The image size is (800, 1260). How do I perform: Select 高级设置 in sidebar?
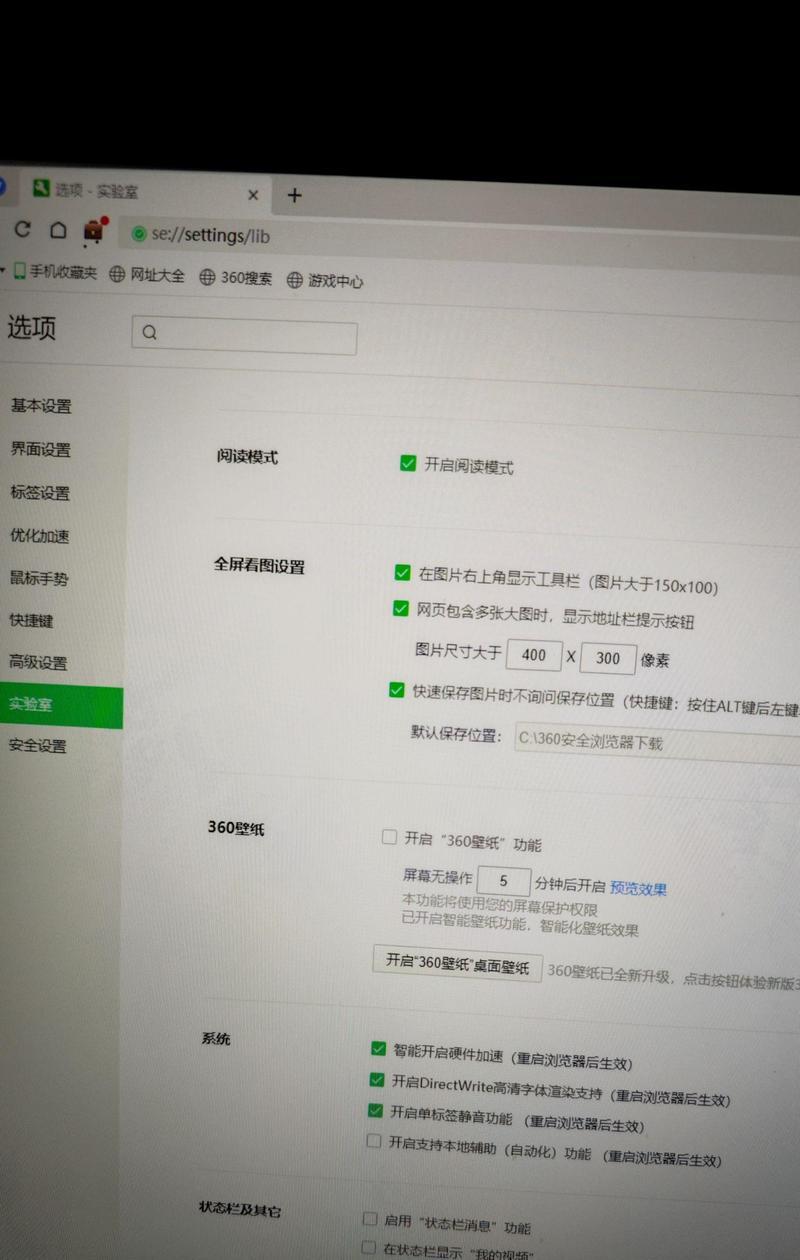38,662
